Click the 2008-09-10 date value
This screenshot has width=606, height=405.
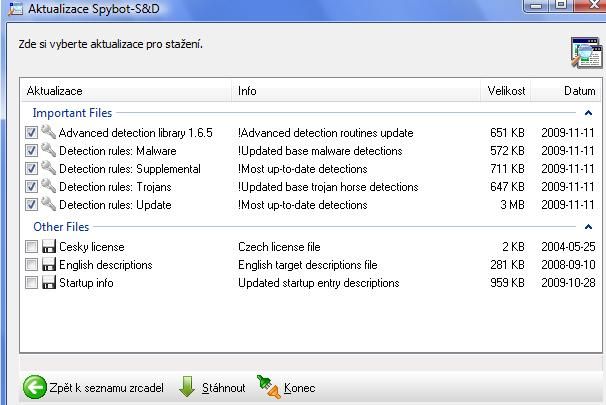pyautogui.click(x=568, y=265)
